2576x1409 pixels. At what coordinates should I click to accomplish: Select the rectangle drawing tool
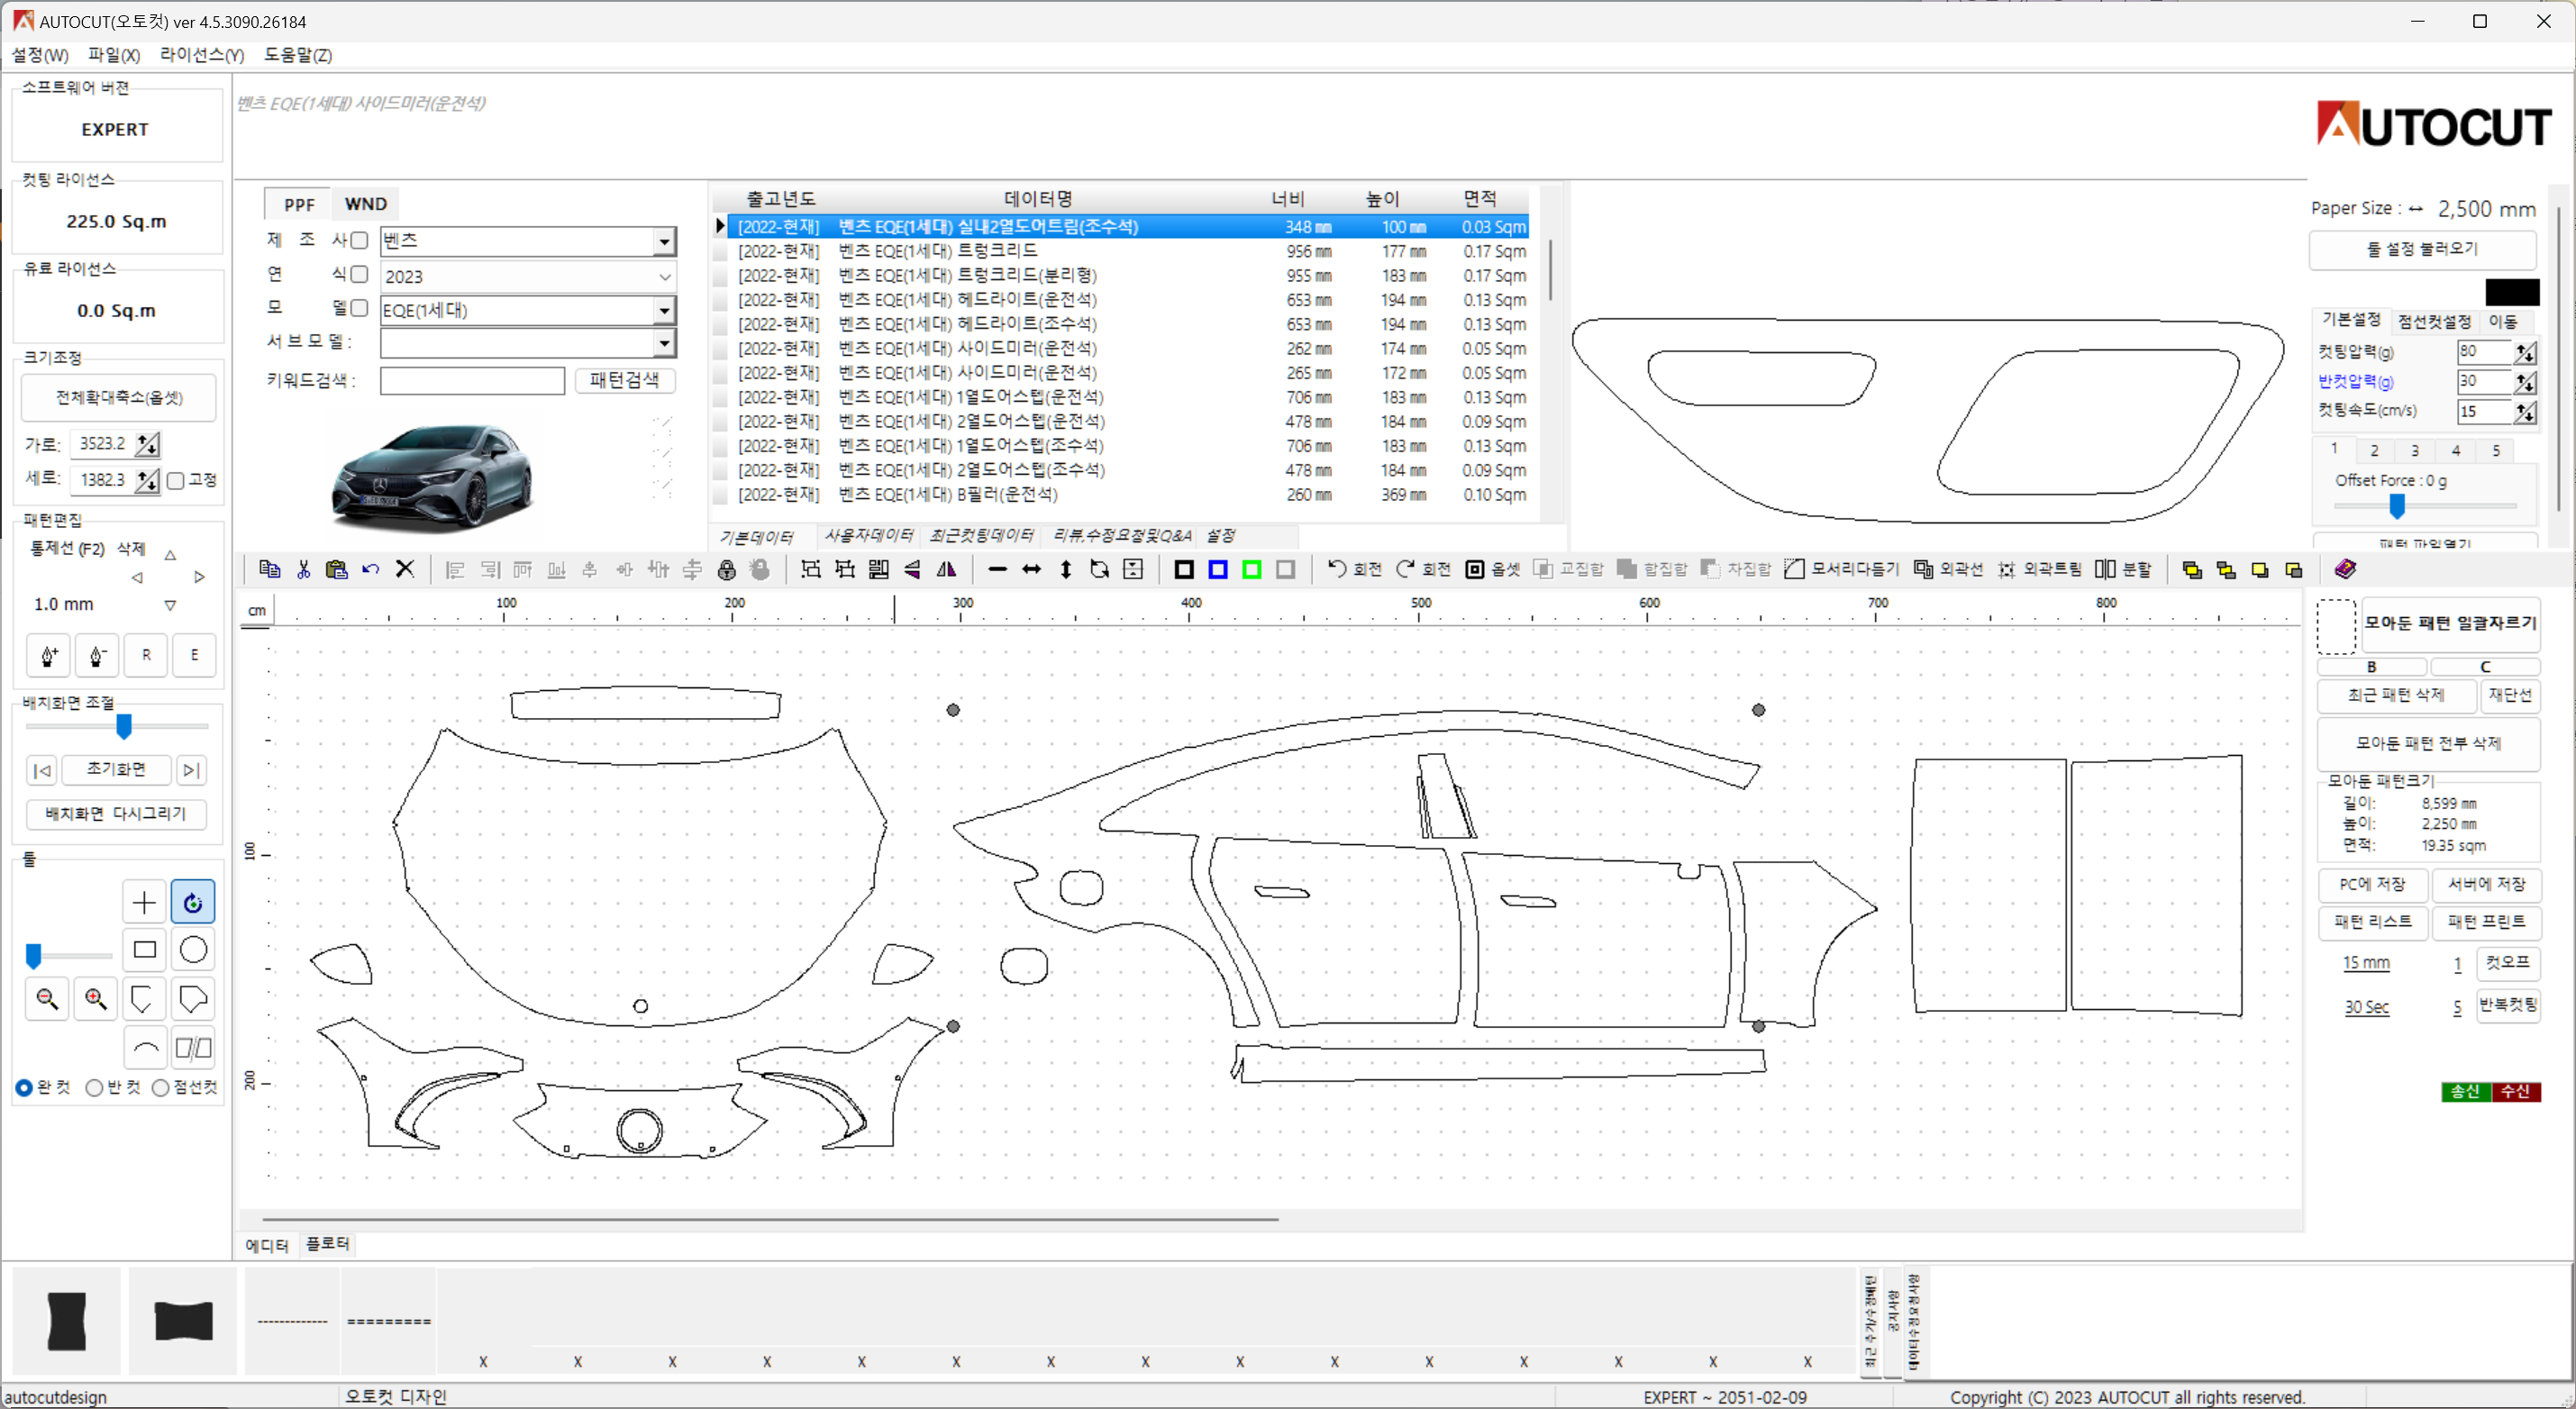pyautogui.click(x=144, y=949)
